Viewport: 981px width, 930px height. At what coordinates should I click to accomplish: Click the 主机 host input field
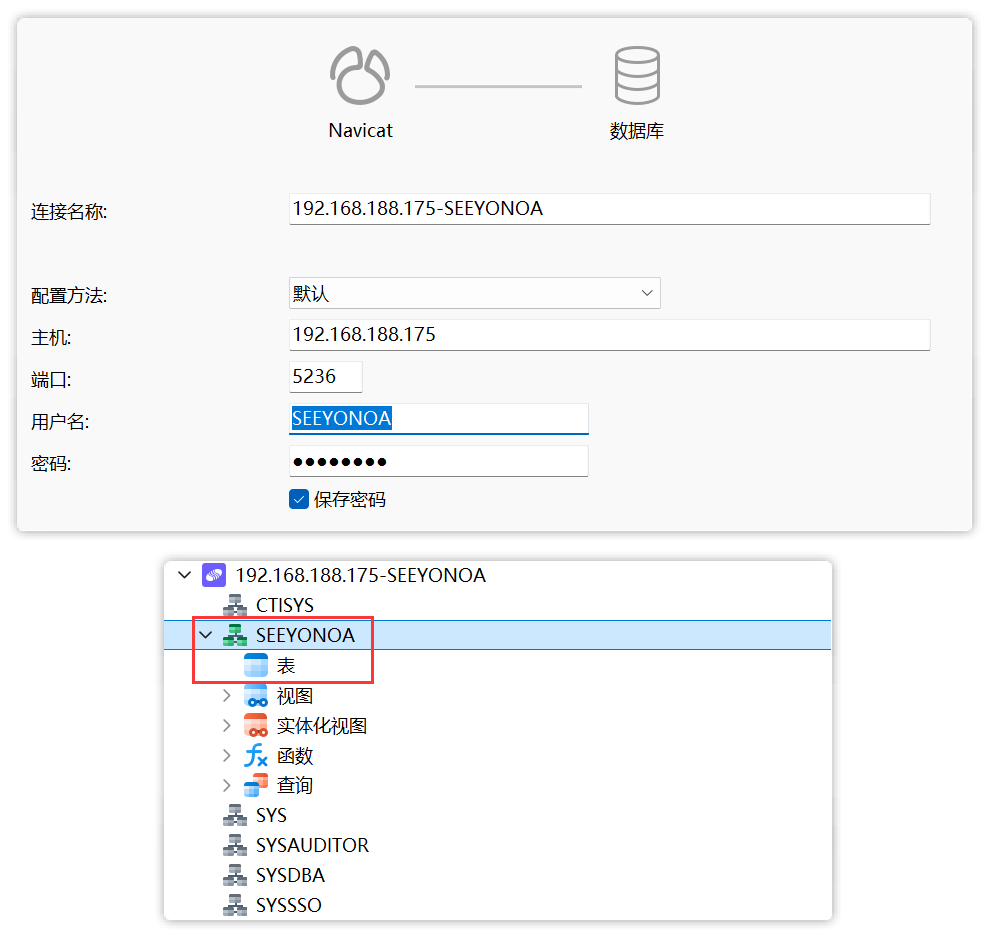(x=609, y=335)
